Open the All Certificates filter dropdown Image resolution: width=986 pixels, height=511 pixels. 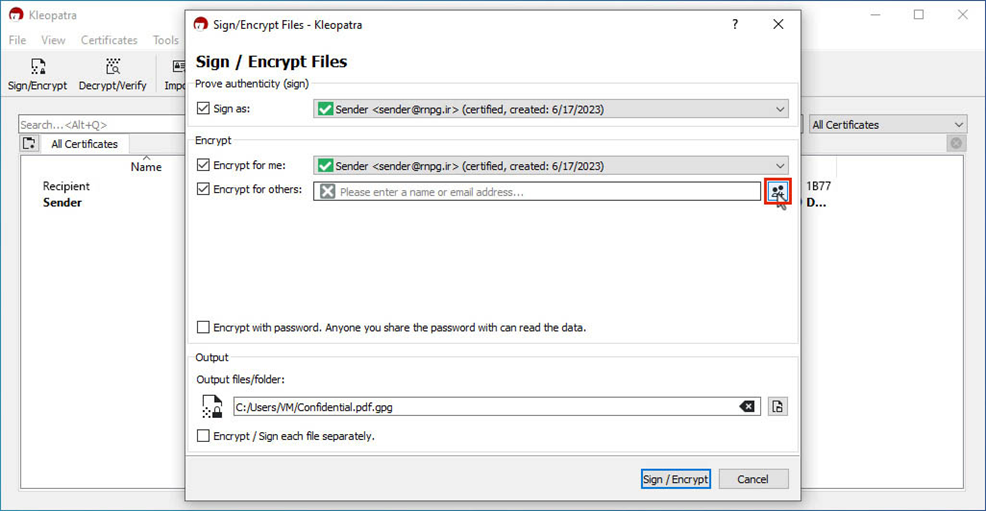click(887, 124)
